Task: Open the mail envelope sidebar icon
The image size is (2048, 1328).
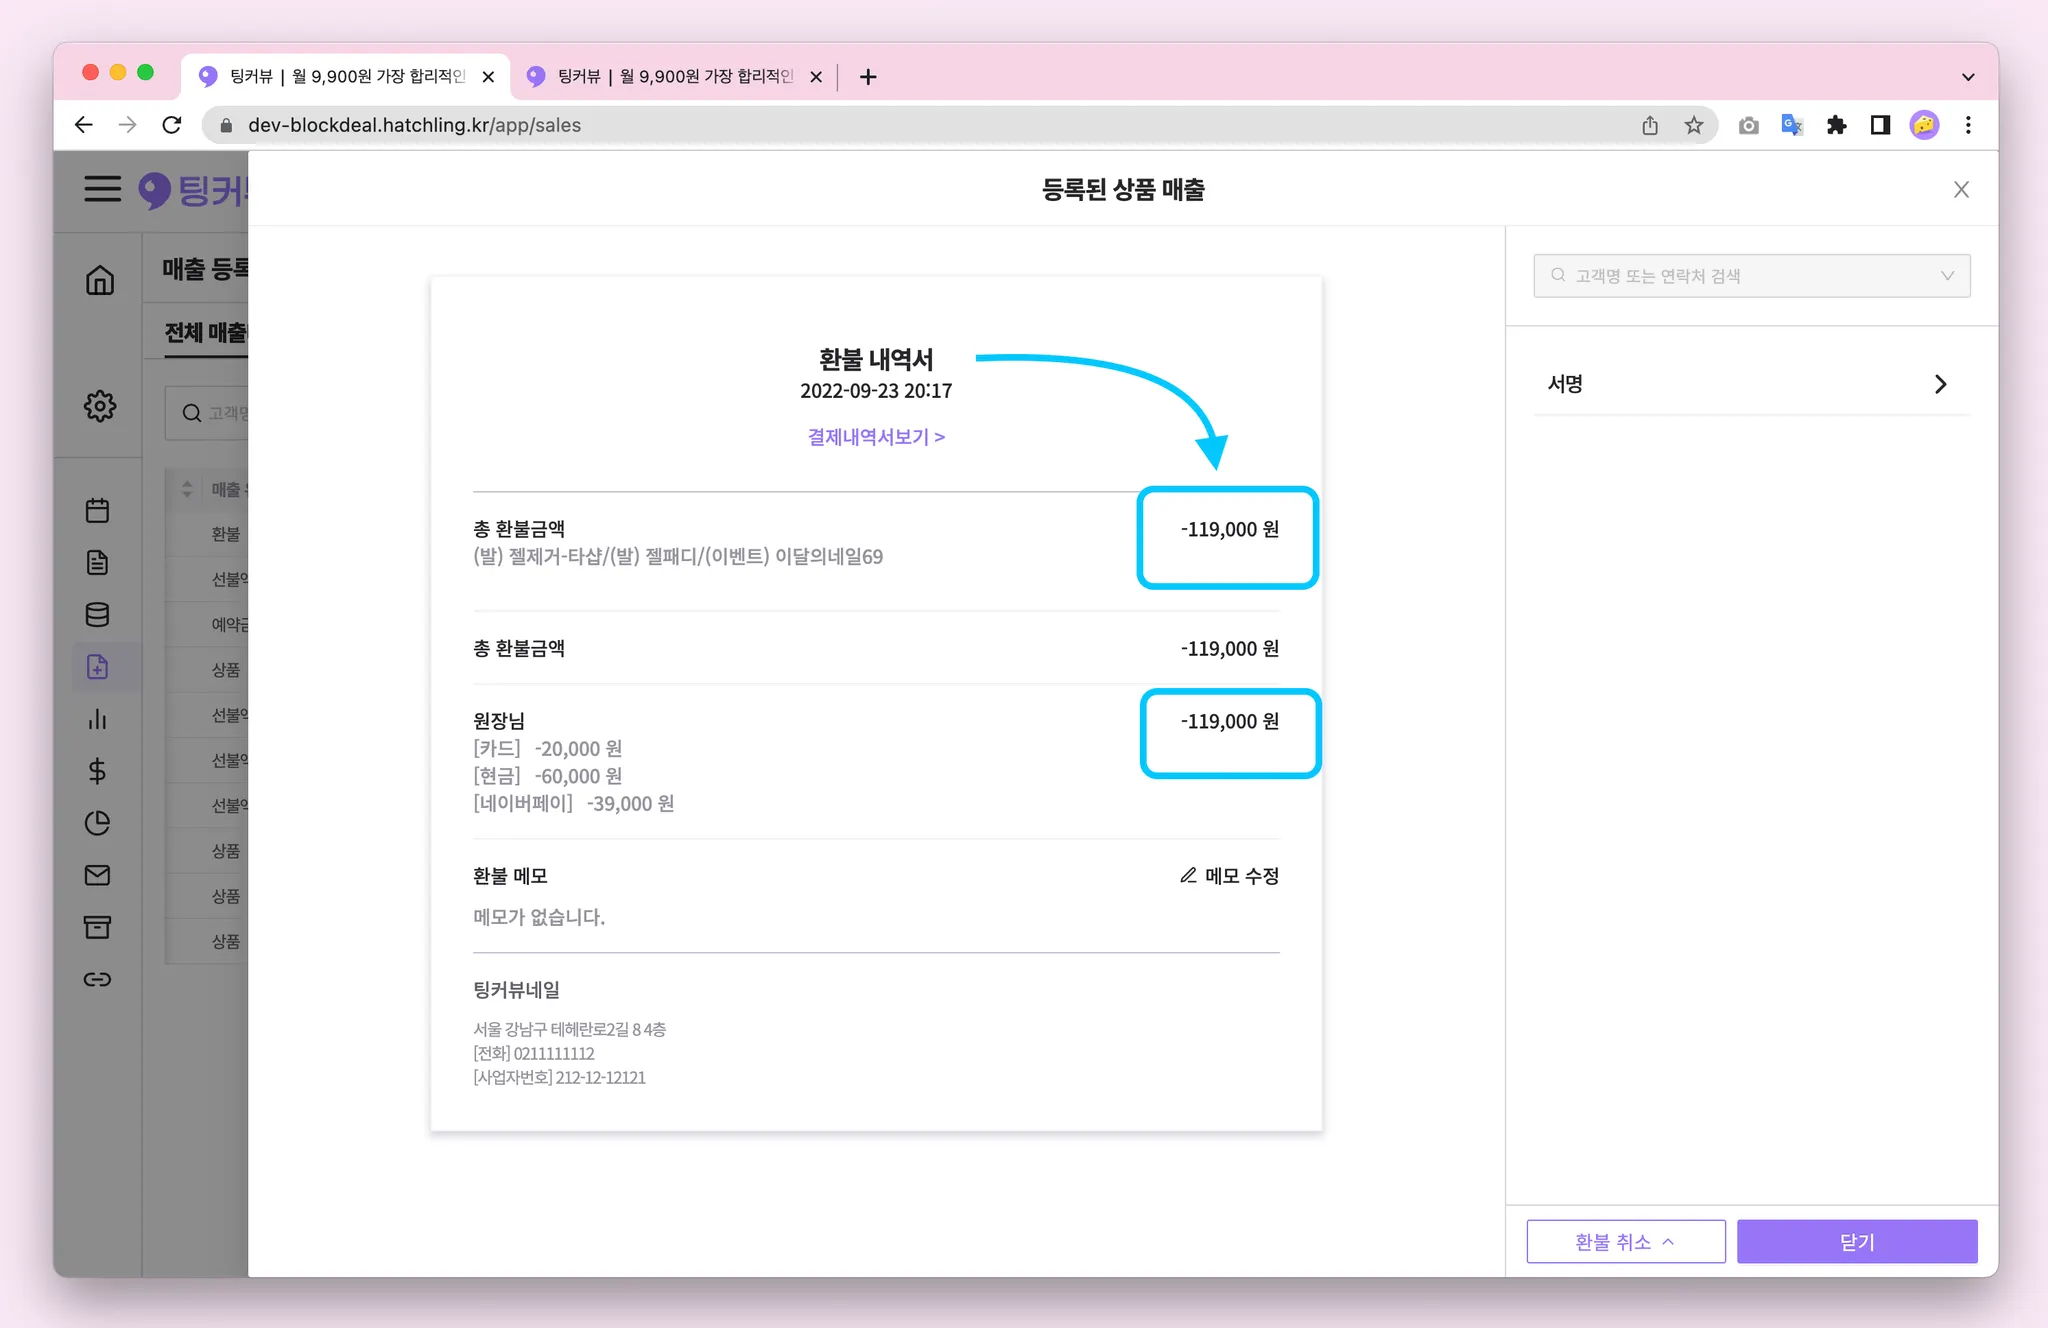Action: (98, 875)
